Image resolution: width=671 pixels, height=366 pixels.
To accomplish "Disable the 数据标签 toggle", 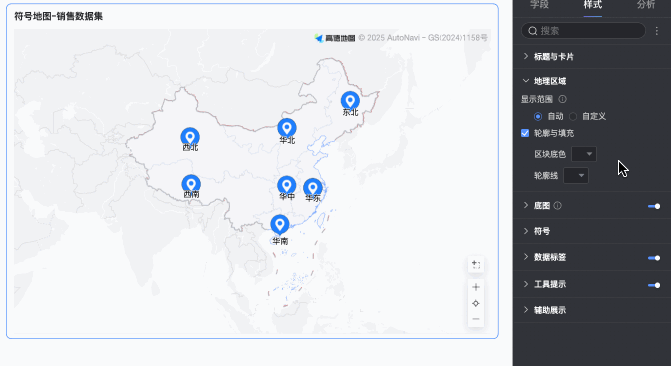I will coord(654,258).
